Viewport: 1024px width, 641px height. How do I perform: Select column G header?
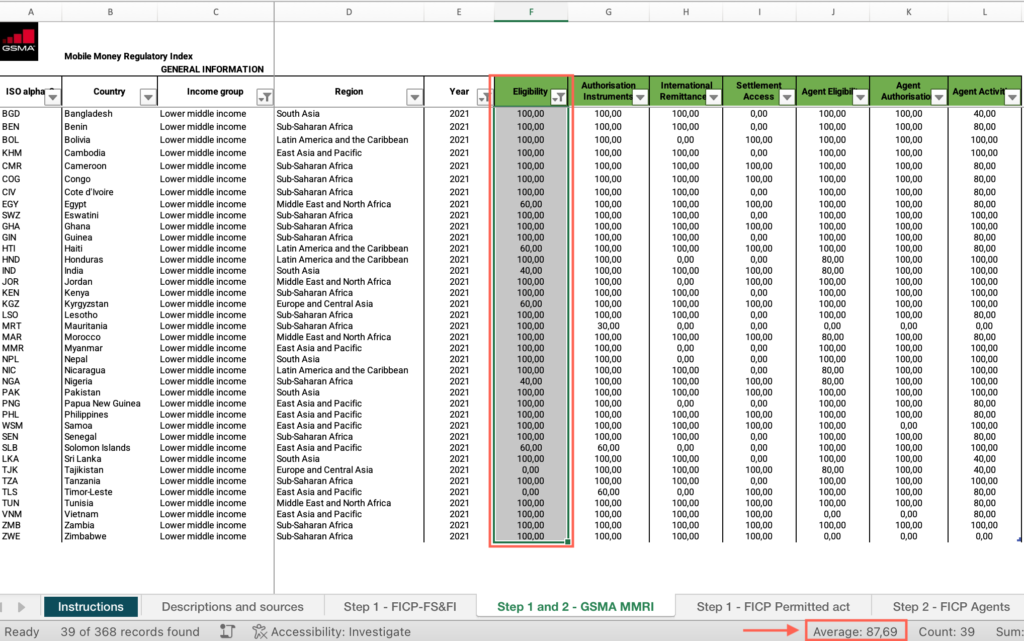point(609,12)
